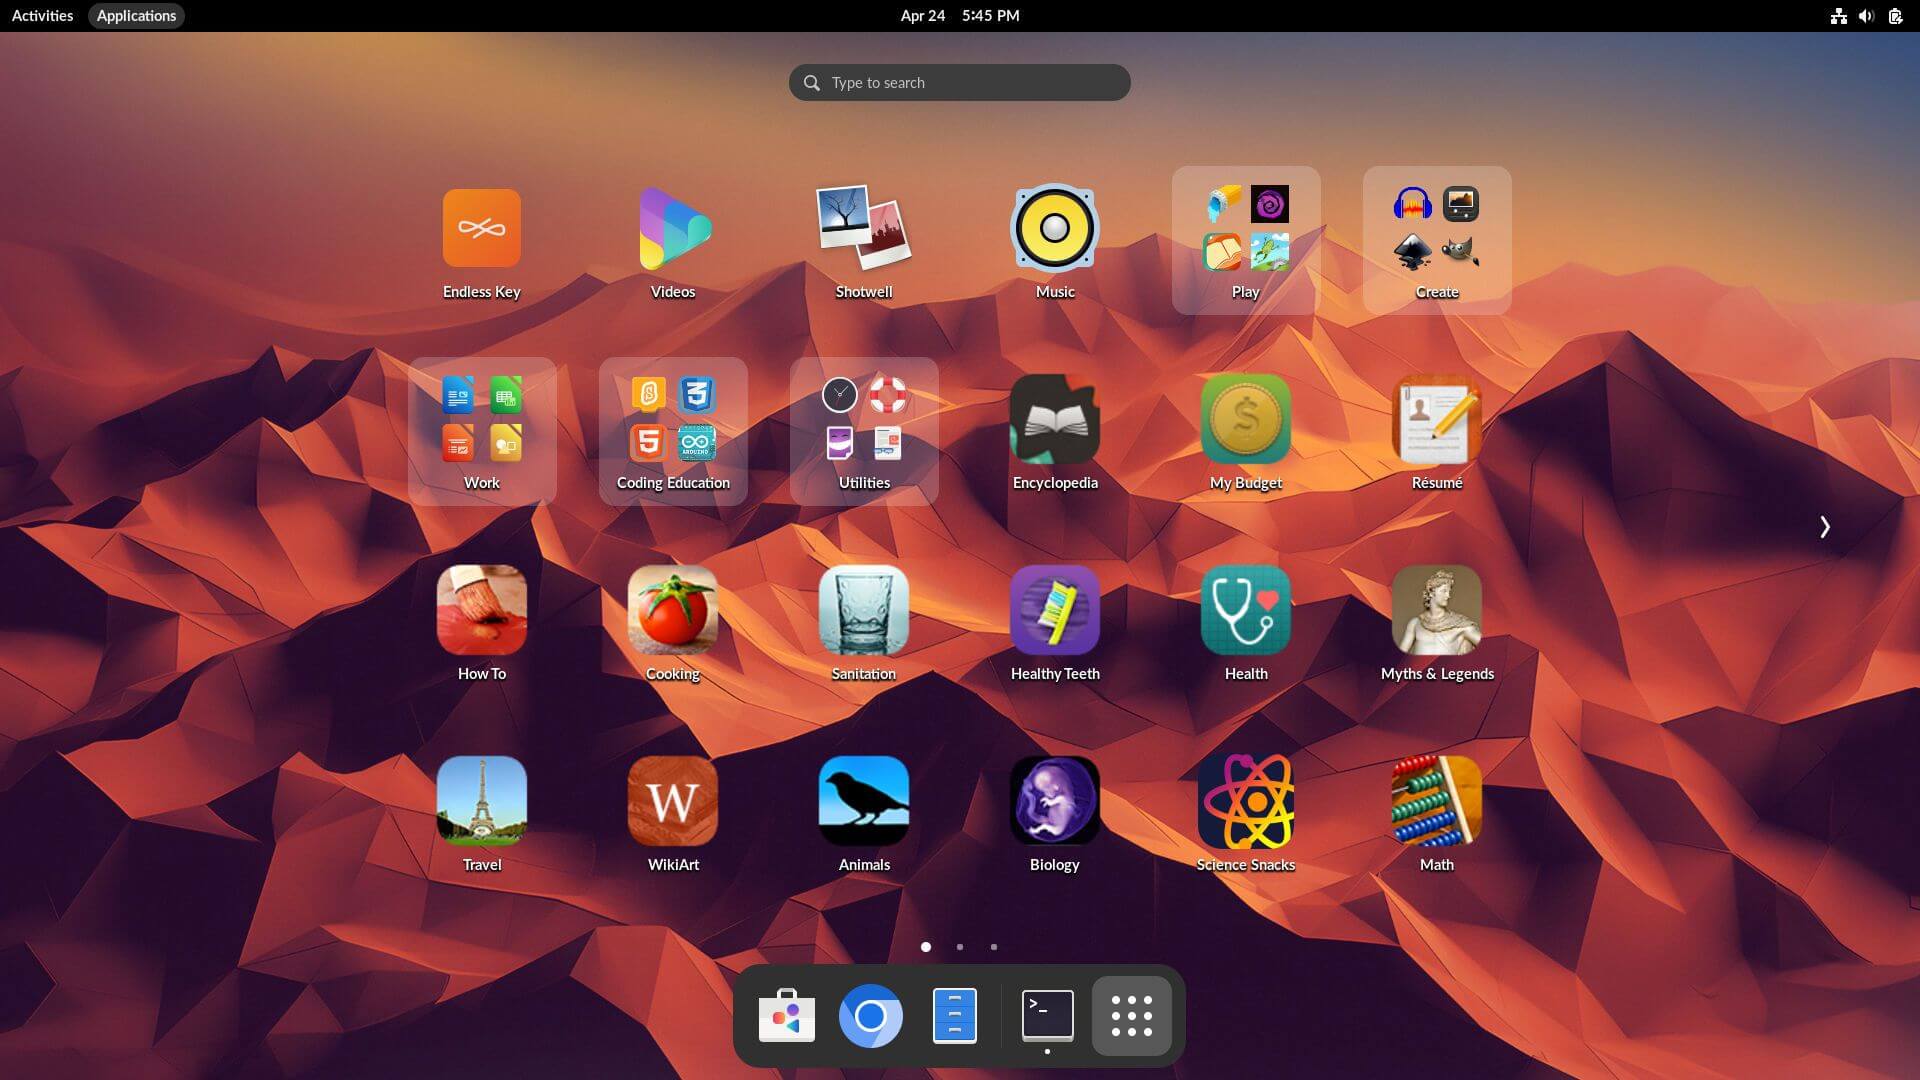Viewport: 1920px width, 1080px height.
Task: Click the Applications menu in the top bar
Action: [x=136, y=15]
